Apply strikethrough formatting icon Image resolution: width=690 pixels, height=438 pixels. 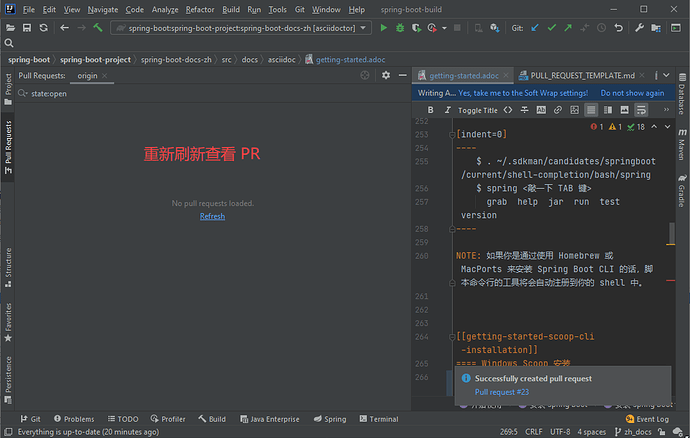pos(525,110)
